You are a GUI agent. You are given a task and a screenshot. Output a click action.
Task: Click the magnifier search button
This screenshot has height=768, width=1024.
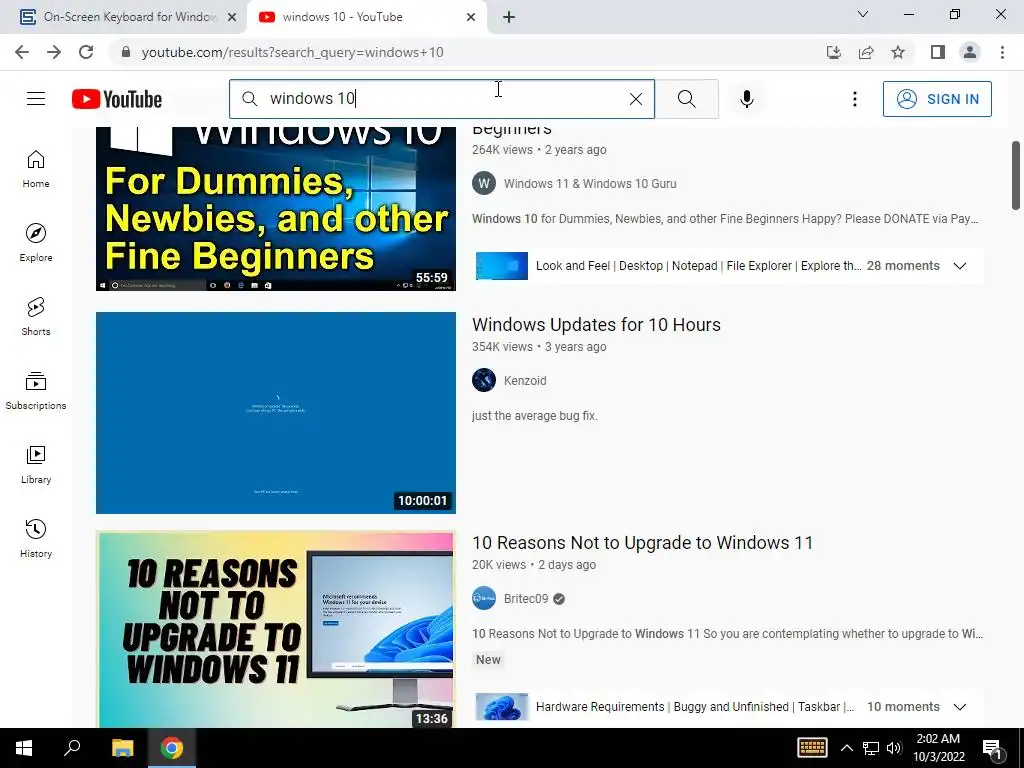coord(686,99)
